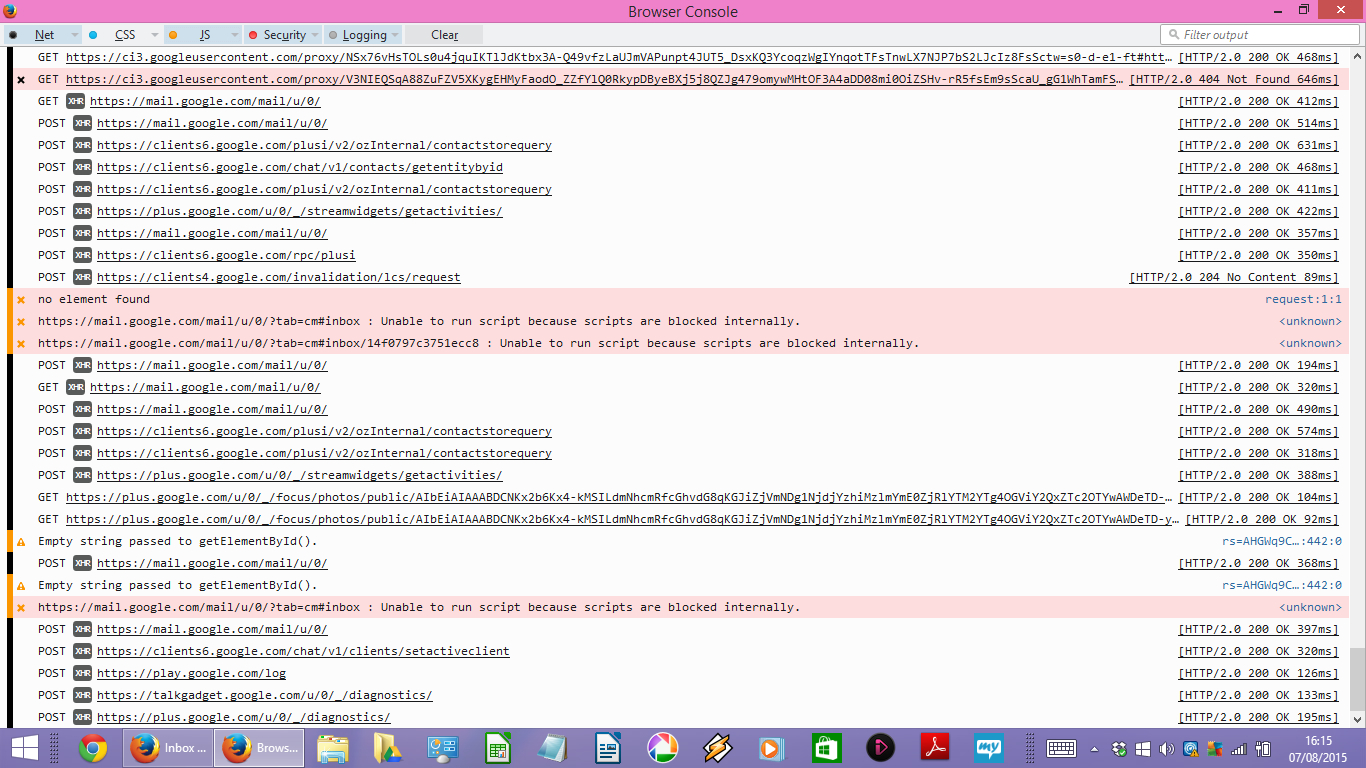Open the Net filter dropdown arrow

tap(76, 35)
